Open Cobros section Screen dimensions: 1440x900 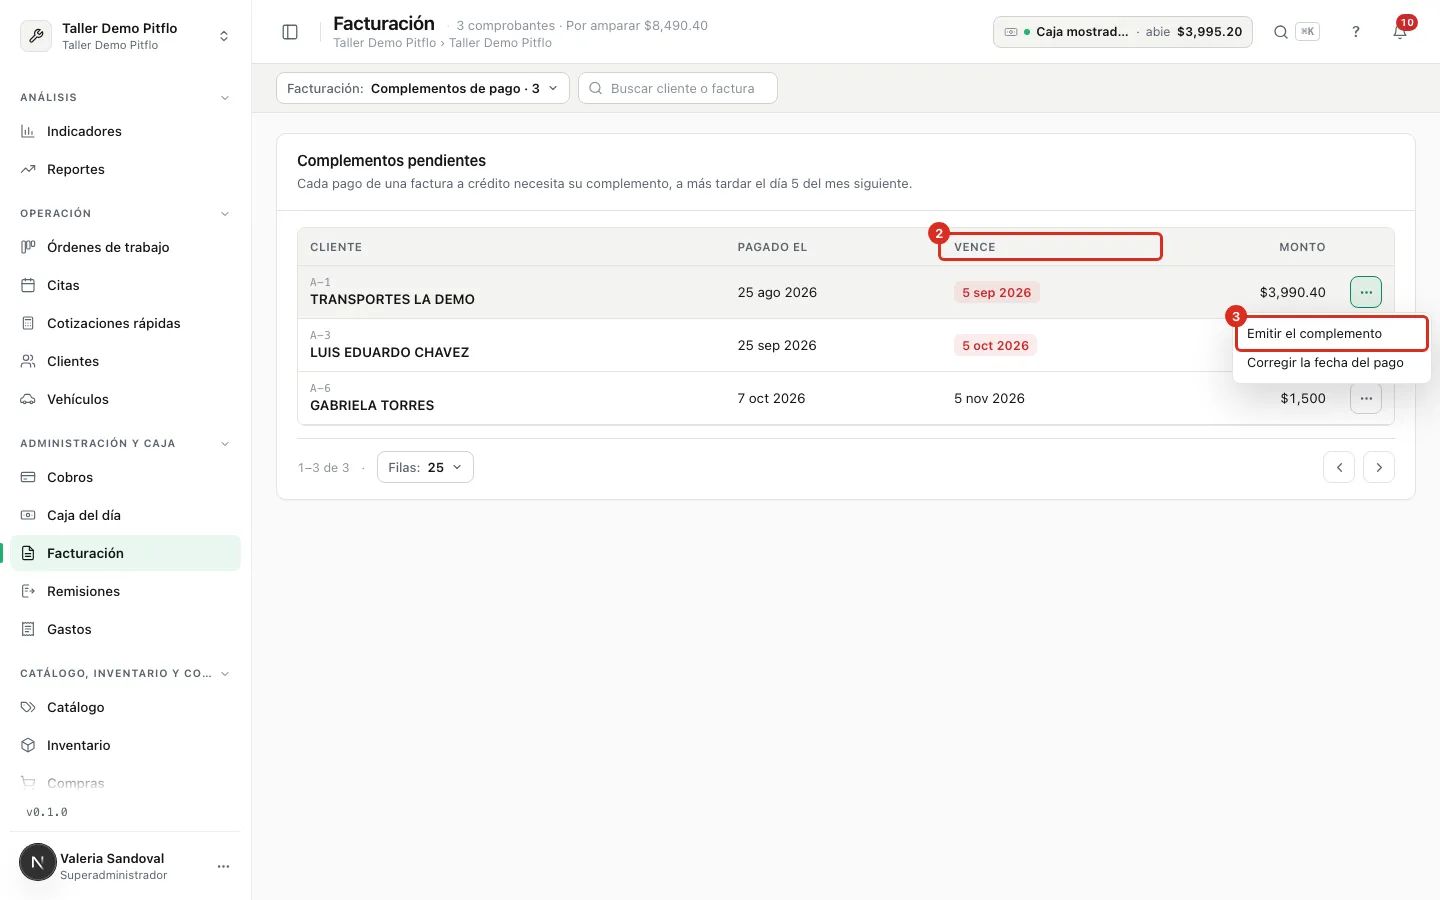(125, 477)
